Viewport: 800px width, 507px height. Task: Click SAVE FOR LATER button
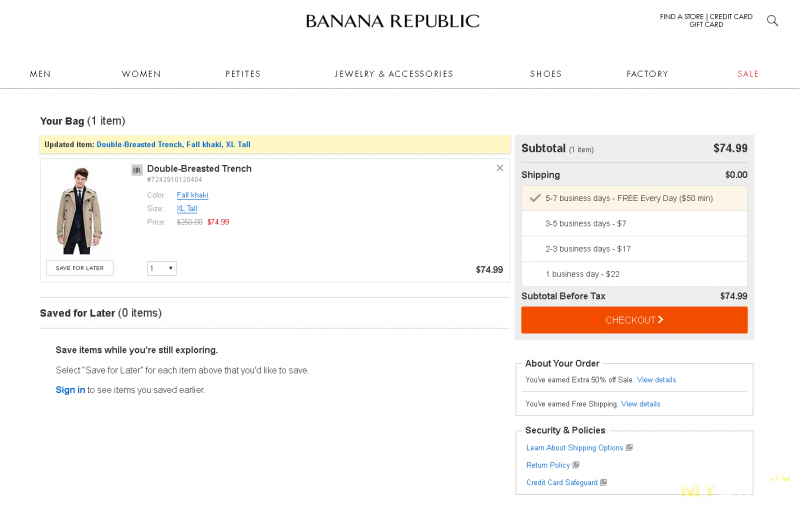point(80,268)
